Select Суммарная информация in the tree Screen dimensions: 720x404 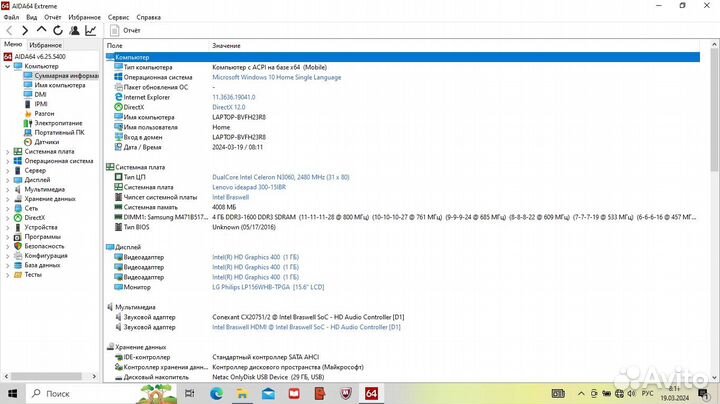(x=61, y=76)
